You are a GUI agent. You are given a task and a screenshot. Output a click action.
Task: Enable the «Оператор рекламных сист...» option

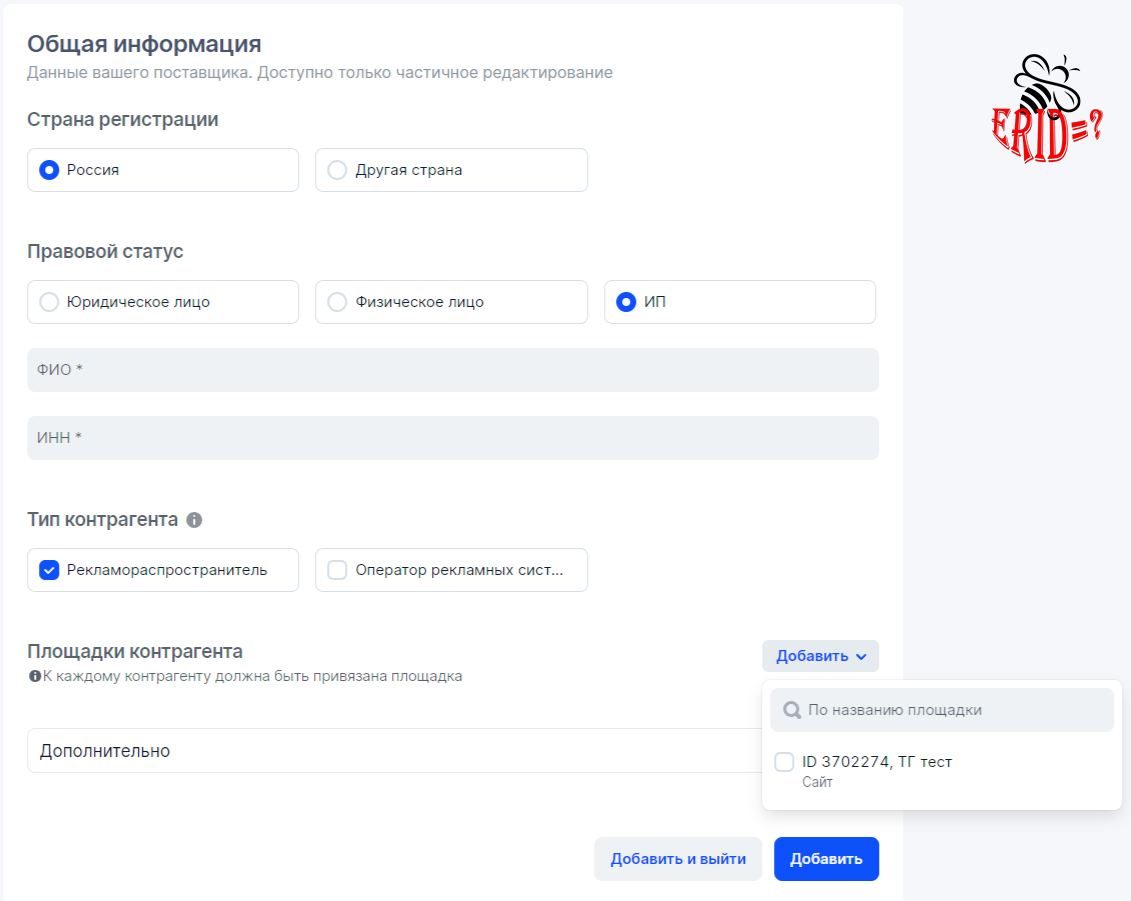click(336, 569)
